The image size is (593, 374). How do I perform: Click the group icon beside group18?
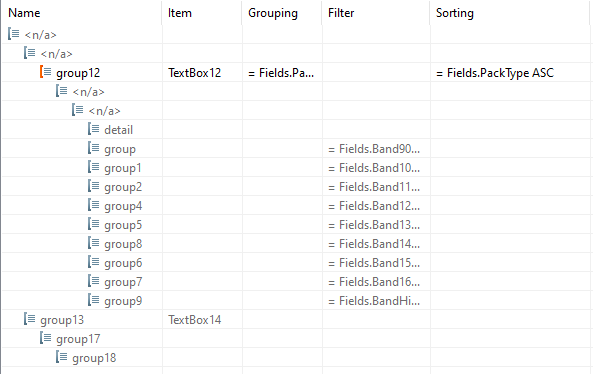61,357
